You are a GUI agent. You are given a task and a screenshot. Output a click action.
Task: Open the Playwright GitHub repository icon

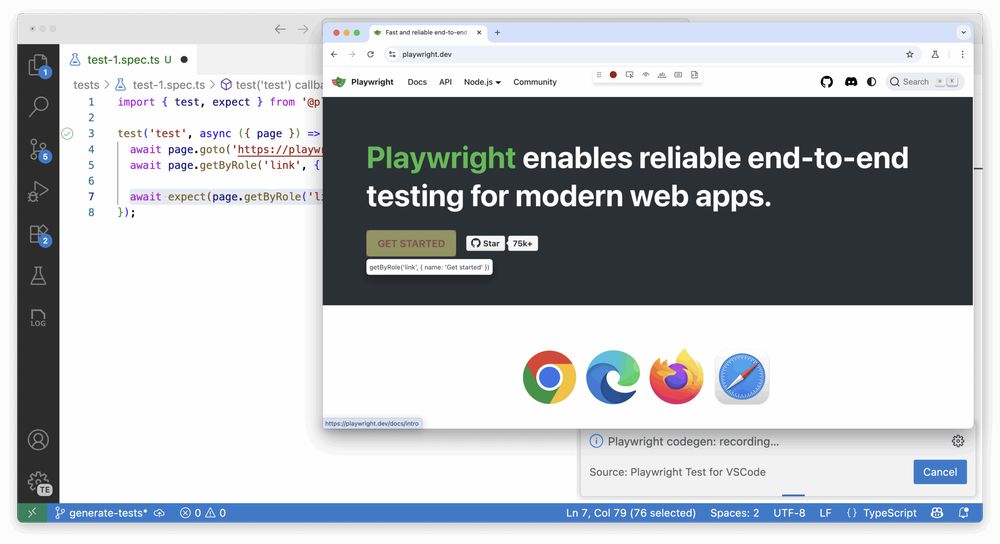[x=827, y=82]
